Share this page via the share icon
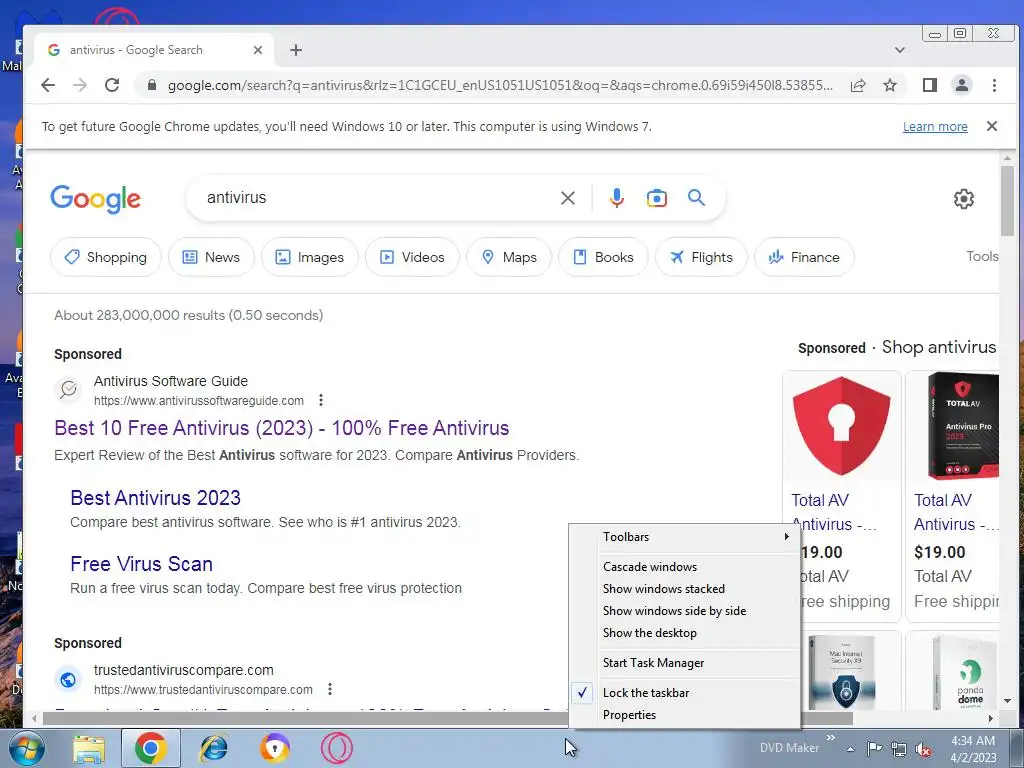1024x768 pixels. click(x=857, y=85)
